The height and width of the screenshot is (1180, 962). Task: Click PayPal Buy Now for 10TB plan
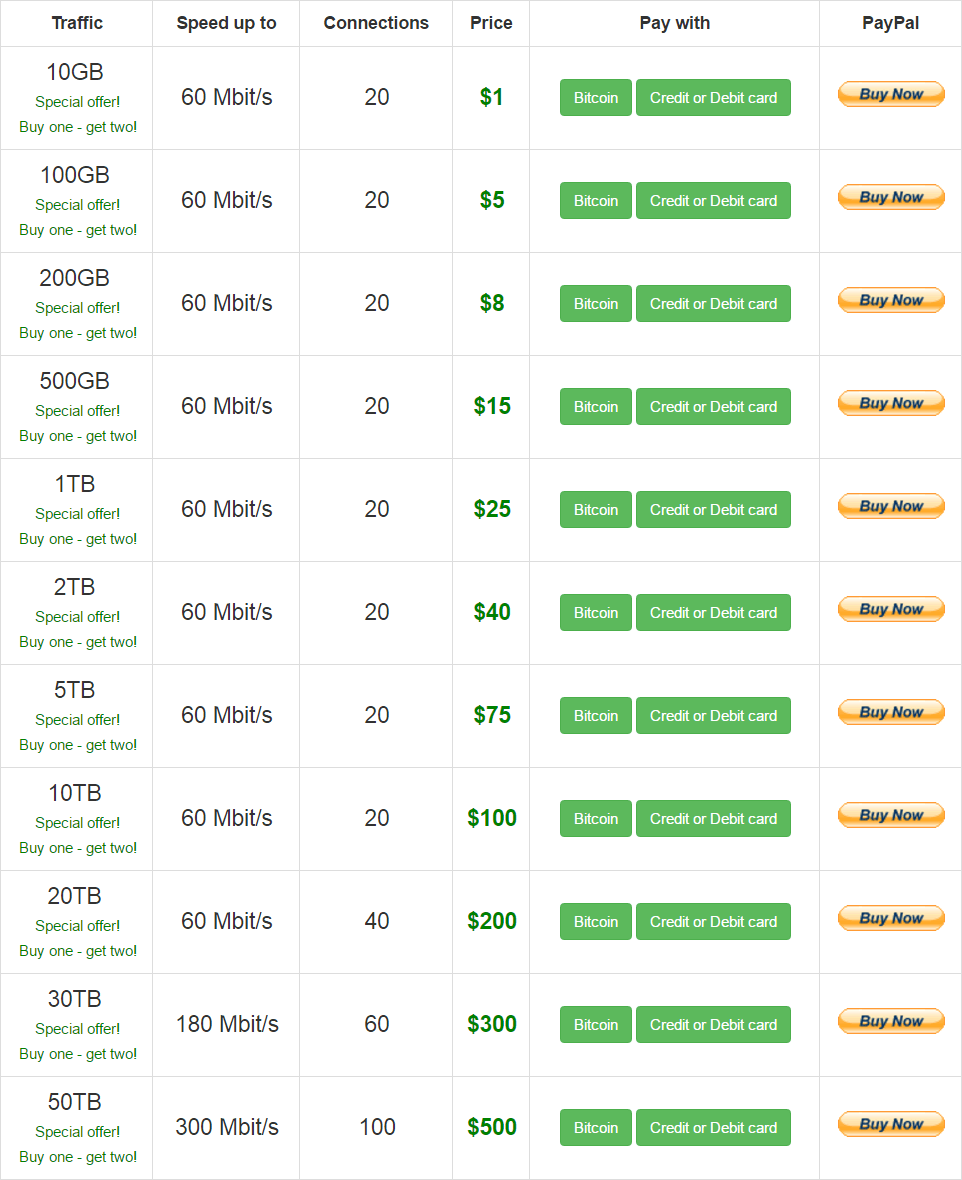point(890,816)
